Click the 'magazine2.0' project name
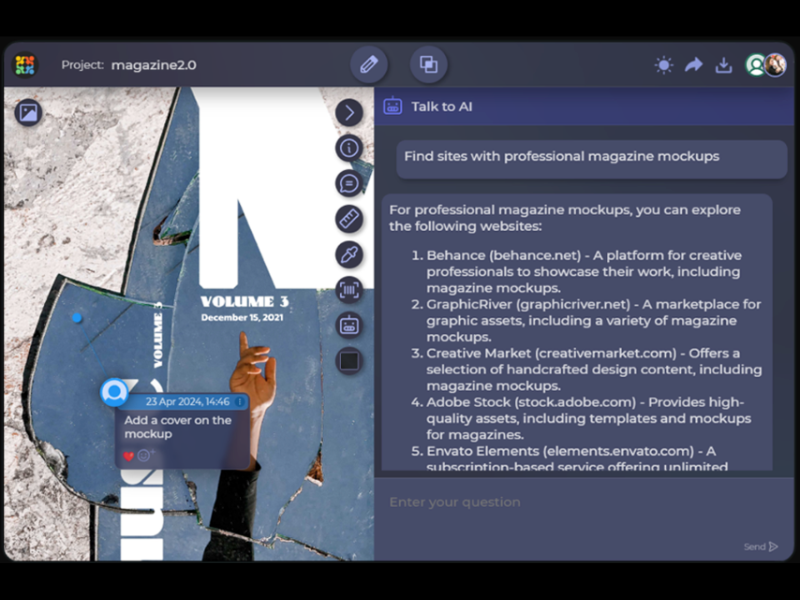This screenshot has height=600, width=800. [x=154, y=65]
